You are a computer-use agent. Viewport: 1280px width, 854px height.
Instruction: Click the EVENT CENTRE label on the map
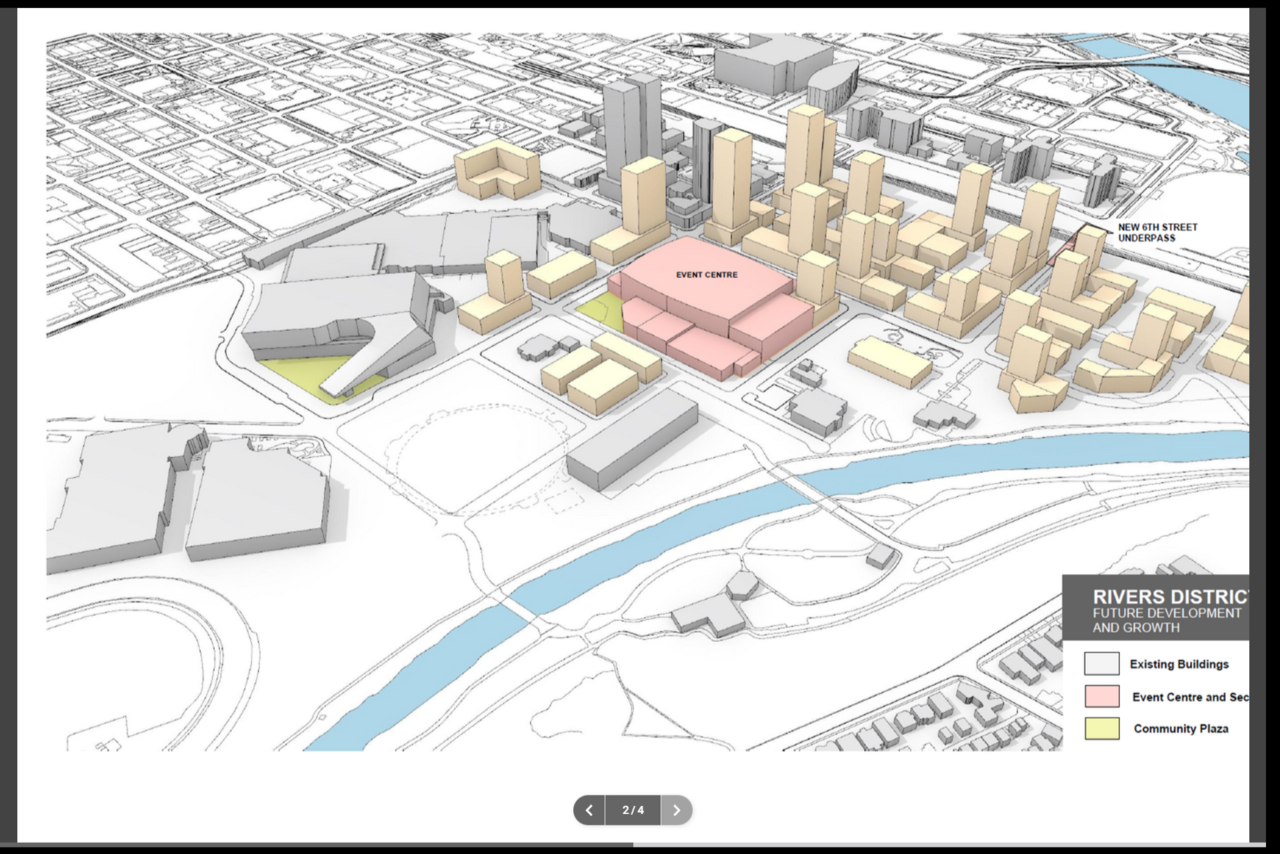(x=706, y=274)
